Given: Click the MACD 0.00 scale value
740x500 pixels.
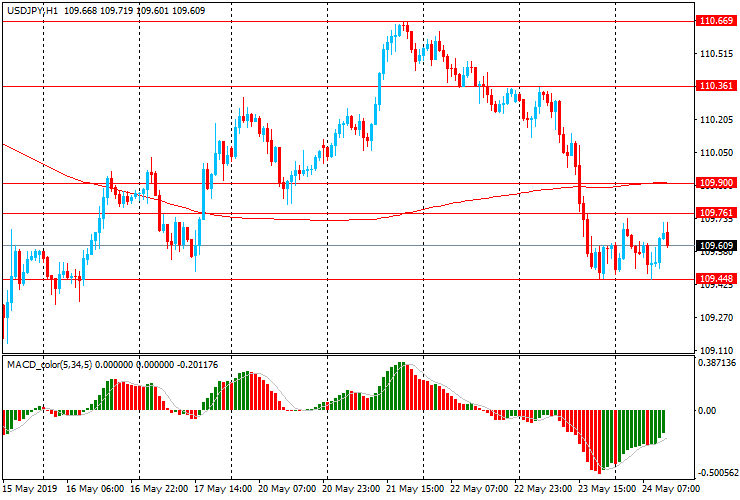Looking at the screenshot, I should click(707, 411).
